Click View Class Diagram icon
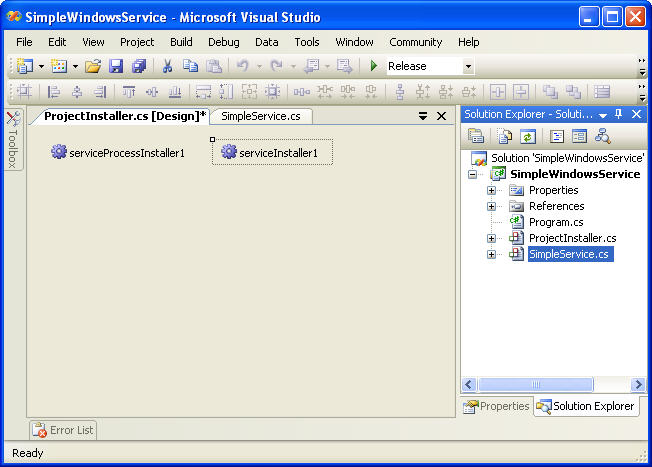Viewport: 652px width, 467px height. [x=603, y=136]
